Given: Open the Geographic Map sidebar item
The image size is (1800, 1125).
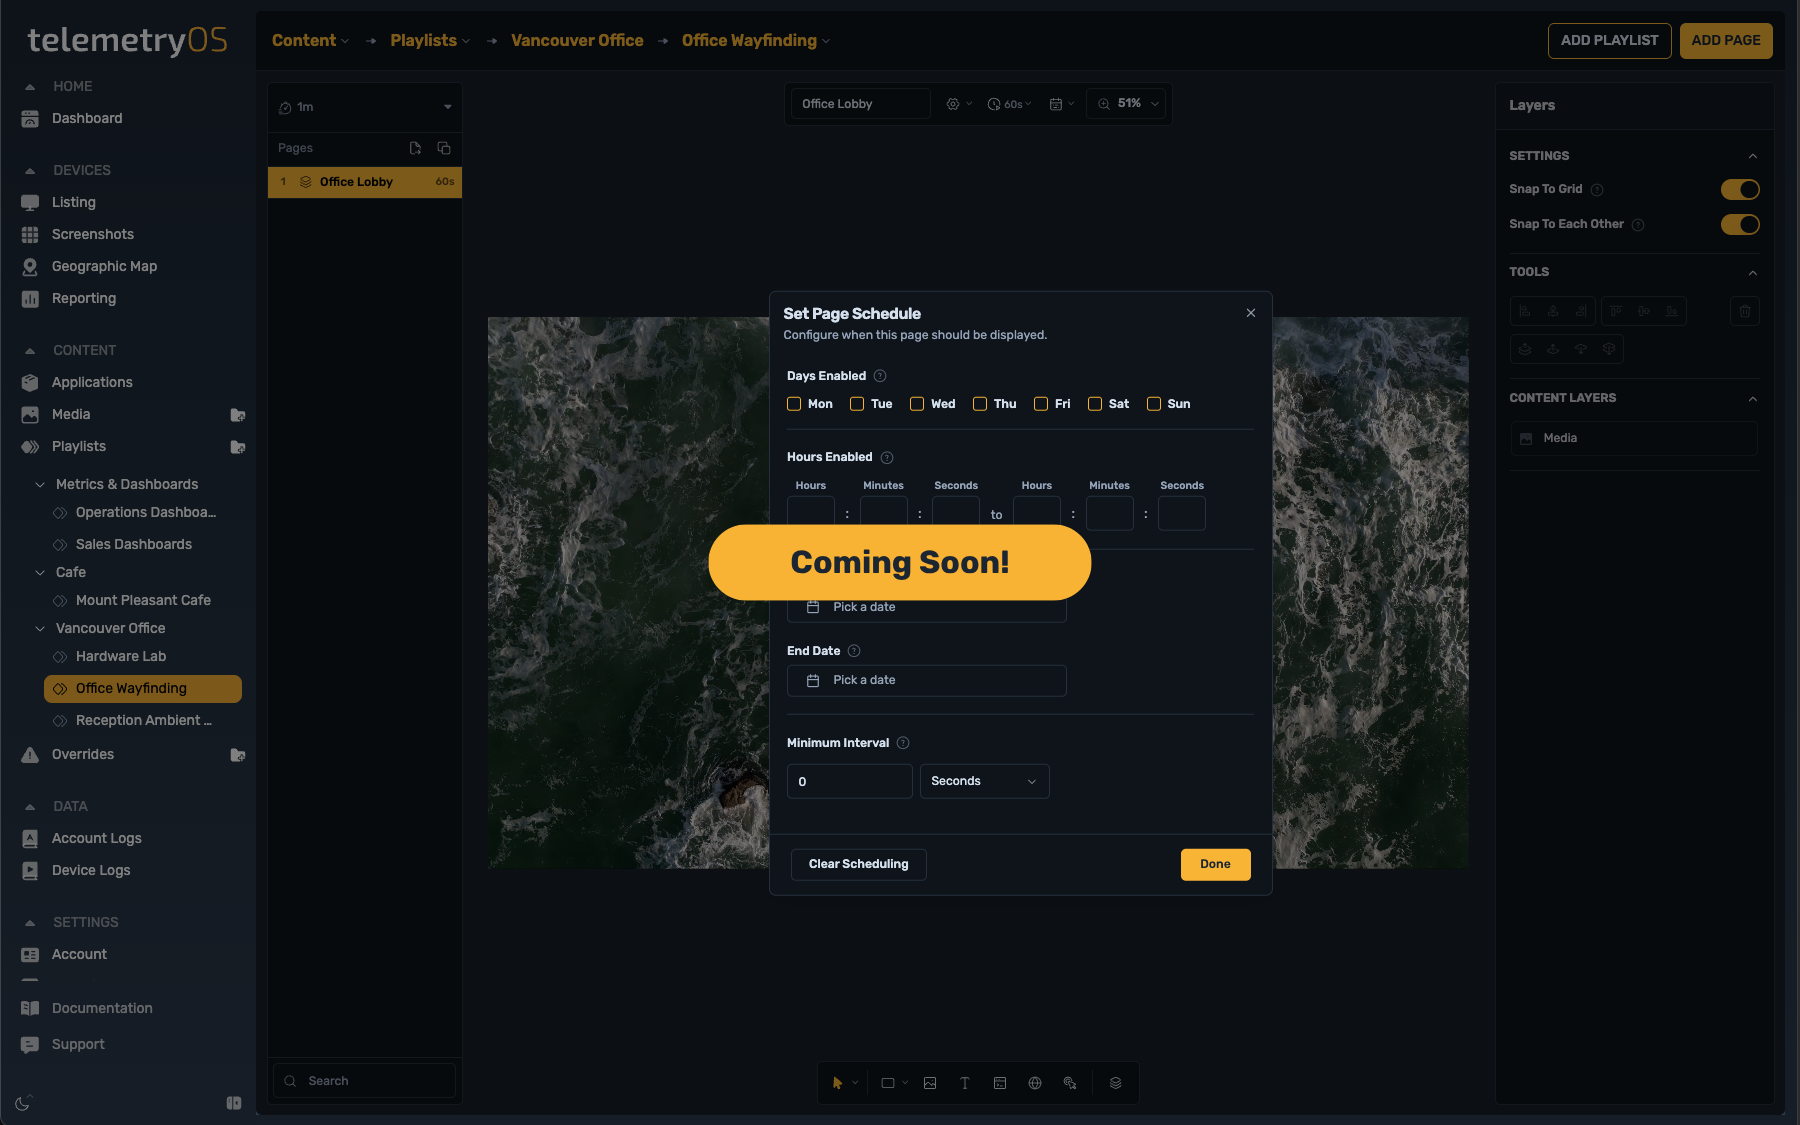Looking at the screenshot, I should pos(103,266).
